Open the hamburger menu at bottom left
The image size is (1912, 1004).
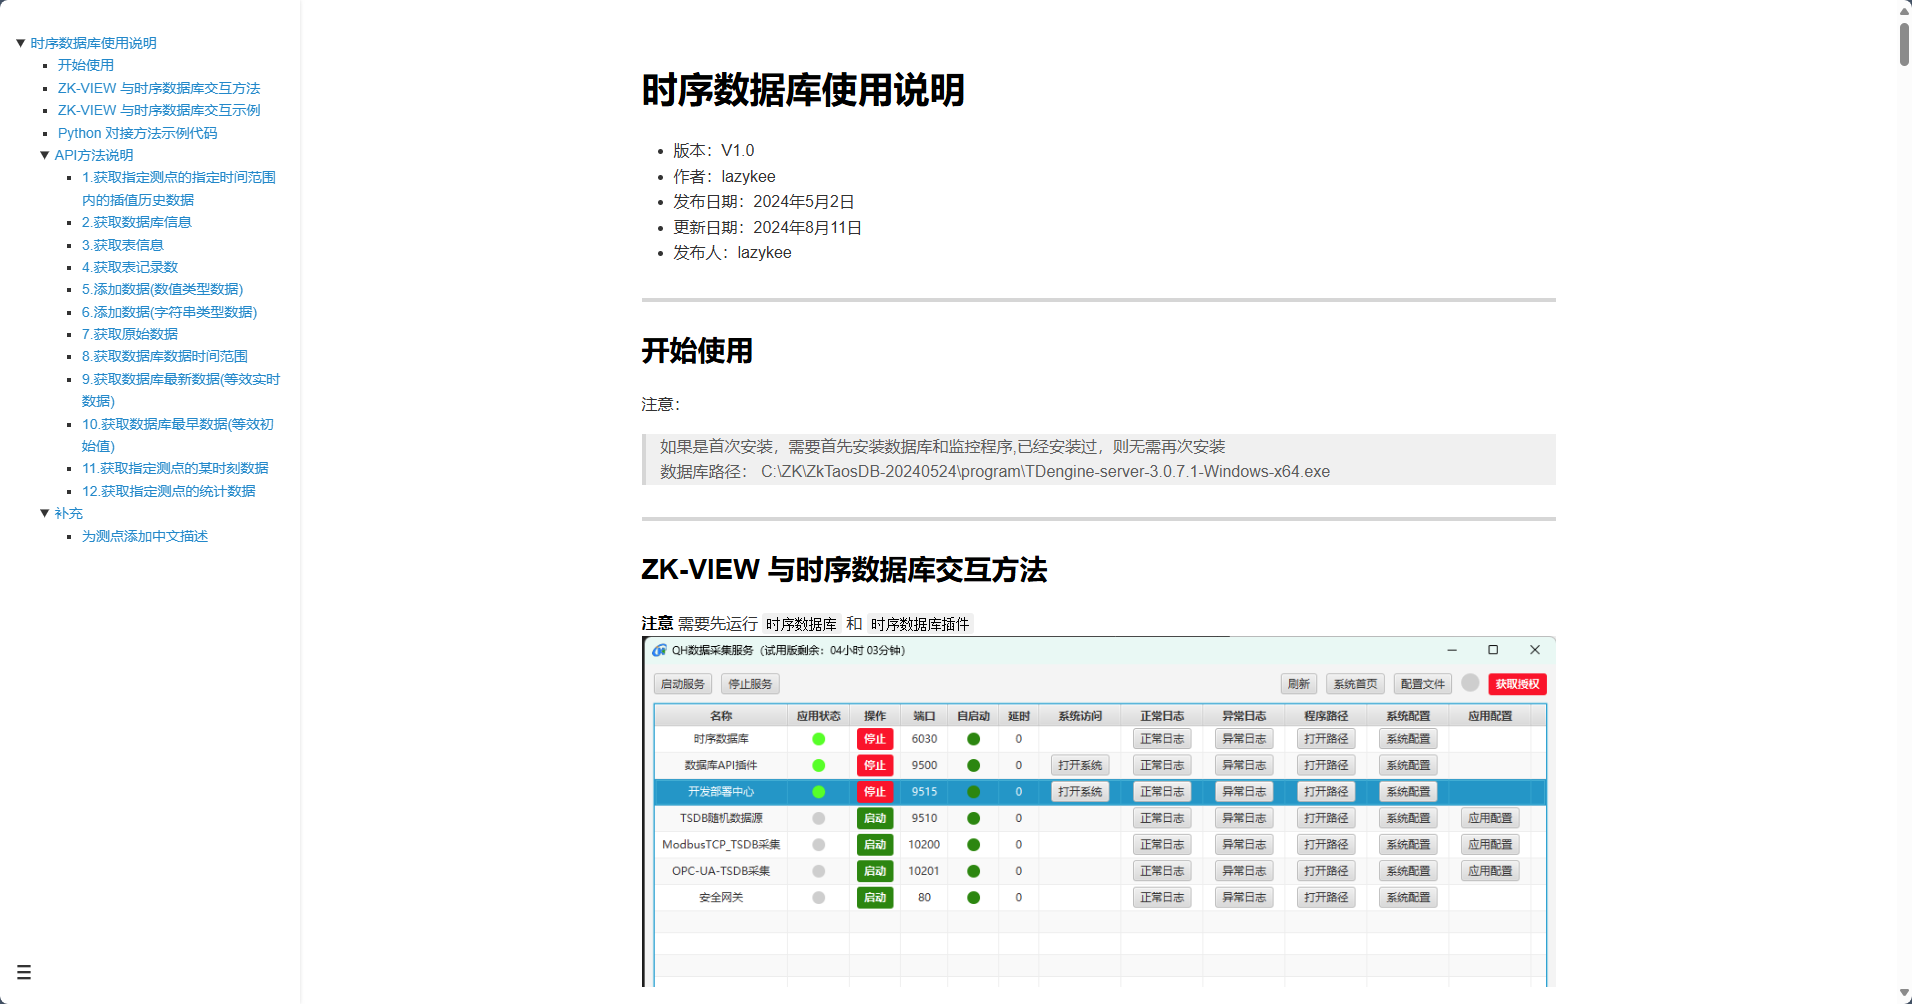coord(24,971)
